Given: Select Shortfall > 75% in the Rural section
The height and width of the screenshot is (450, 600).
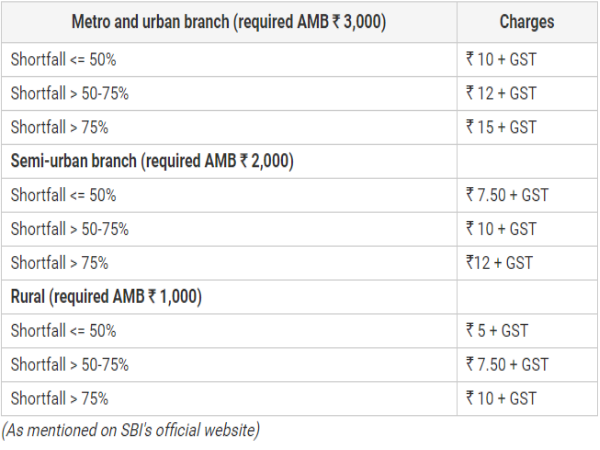Looking at the screenshot, I should pos(60,399).
